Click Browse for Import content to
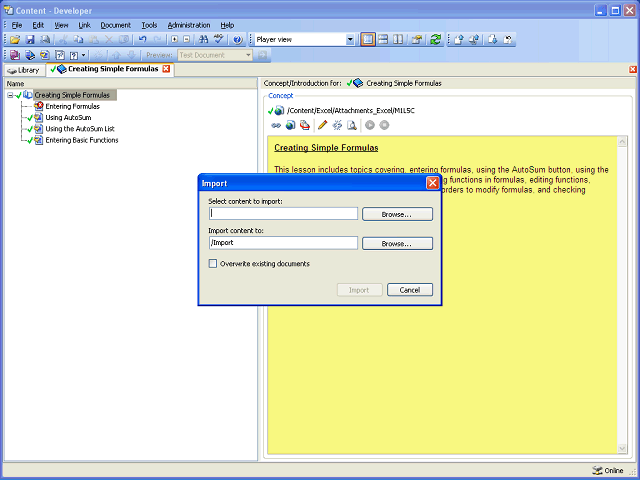 [397, 244]
